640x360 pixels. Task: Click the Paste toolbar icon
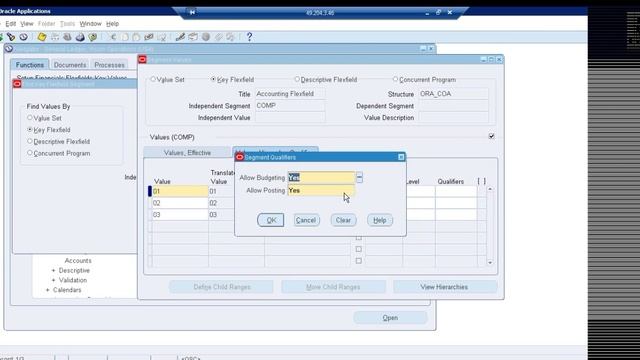click(136, 37)
